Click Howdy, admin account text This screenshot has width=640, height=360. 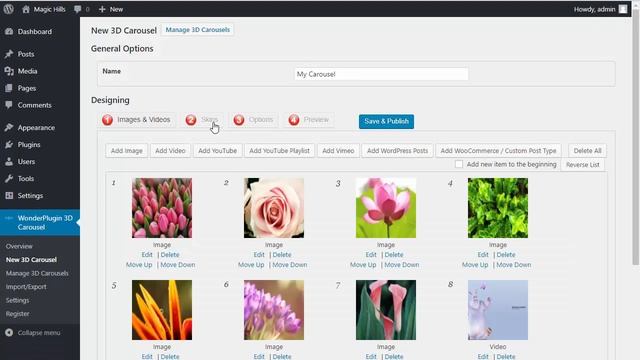594,9
